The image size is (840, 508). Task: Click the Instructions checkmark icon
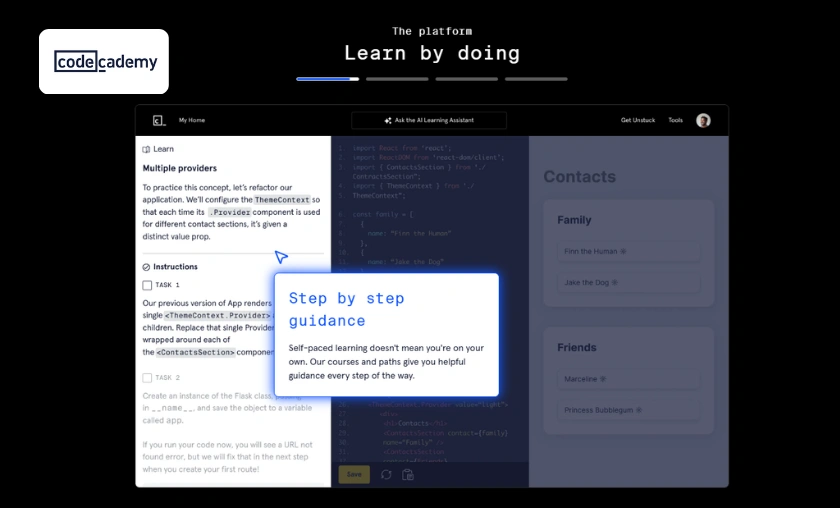[x=146, y=267]
